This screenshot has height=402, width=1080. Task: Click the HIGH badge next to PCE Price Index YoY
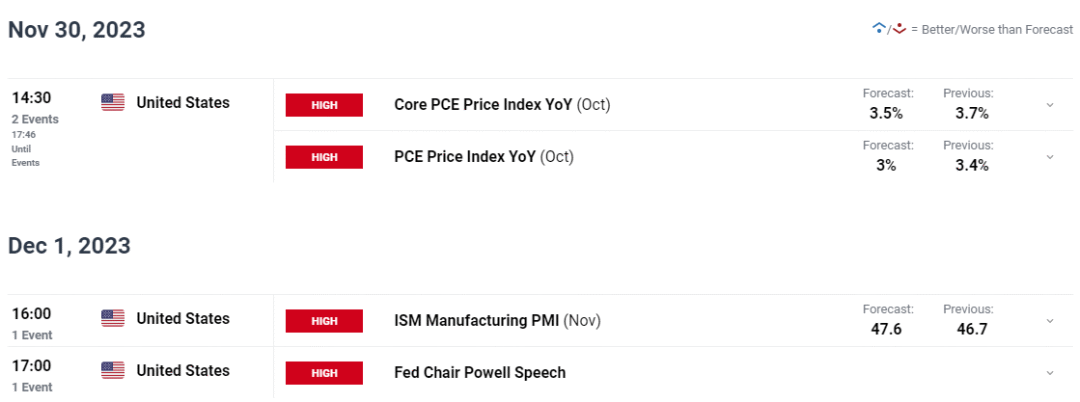click(x=324, y=157)
